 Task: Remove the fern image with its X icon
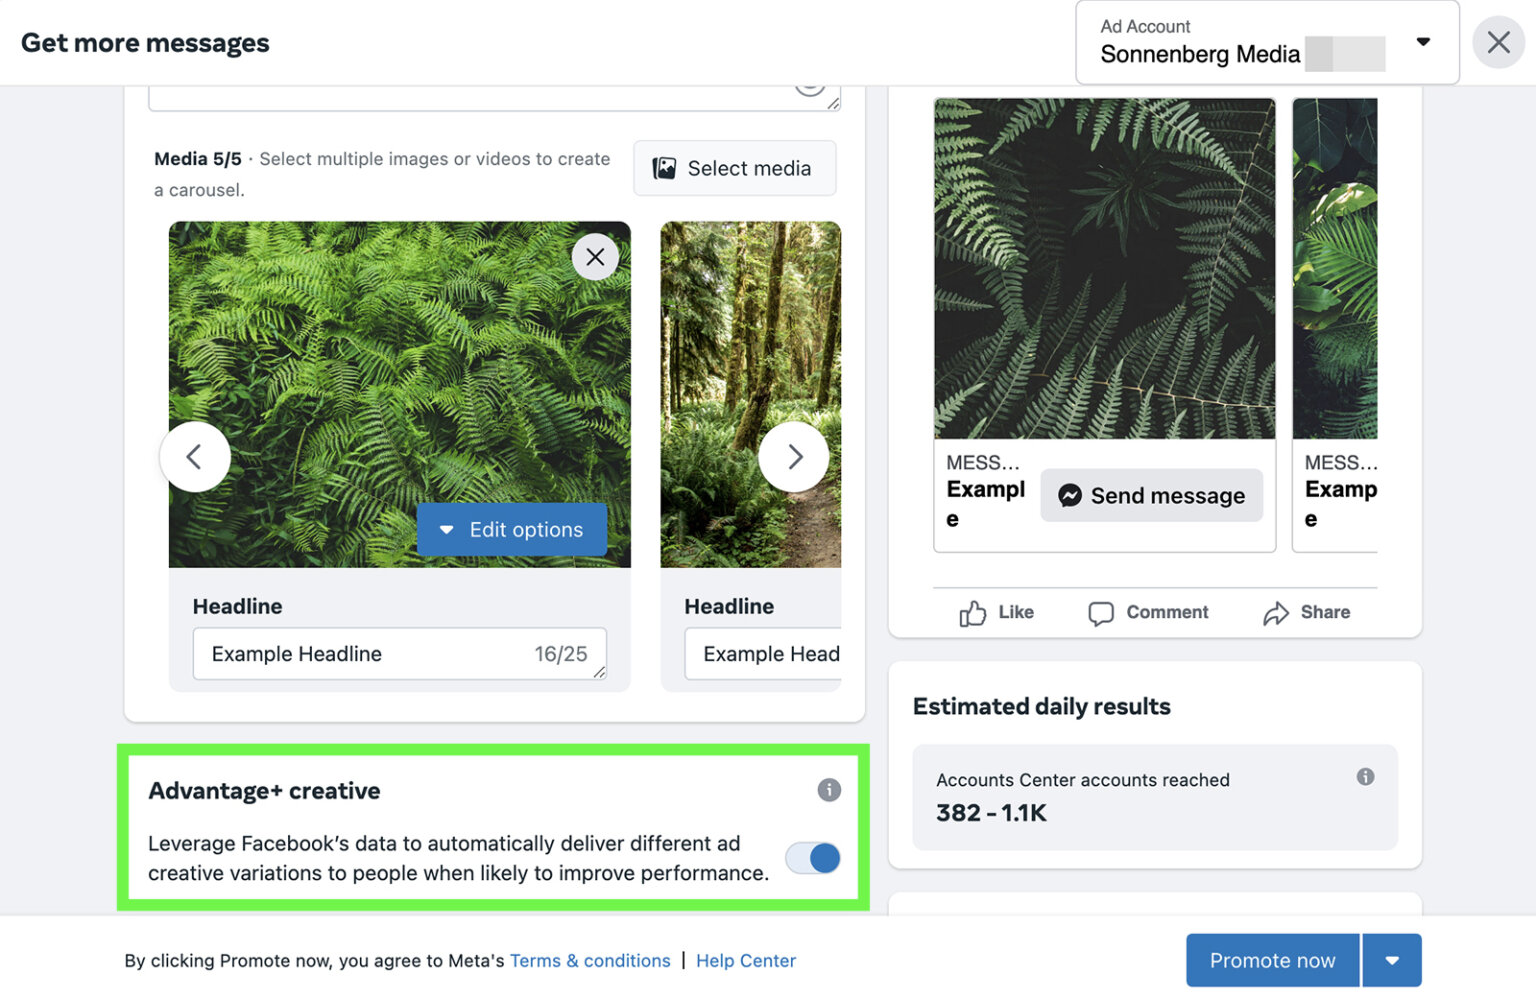[595, 256]
